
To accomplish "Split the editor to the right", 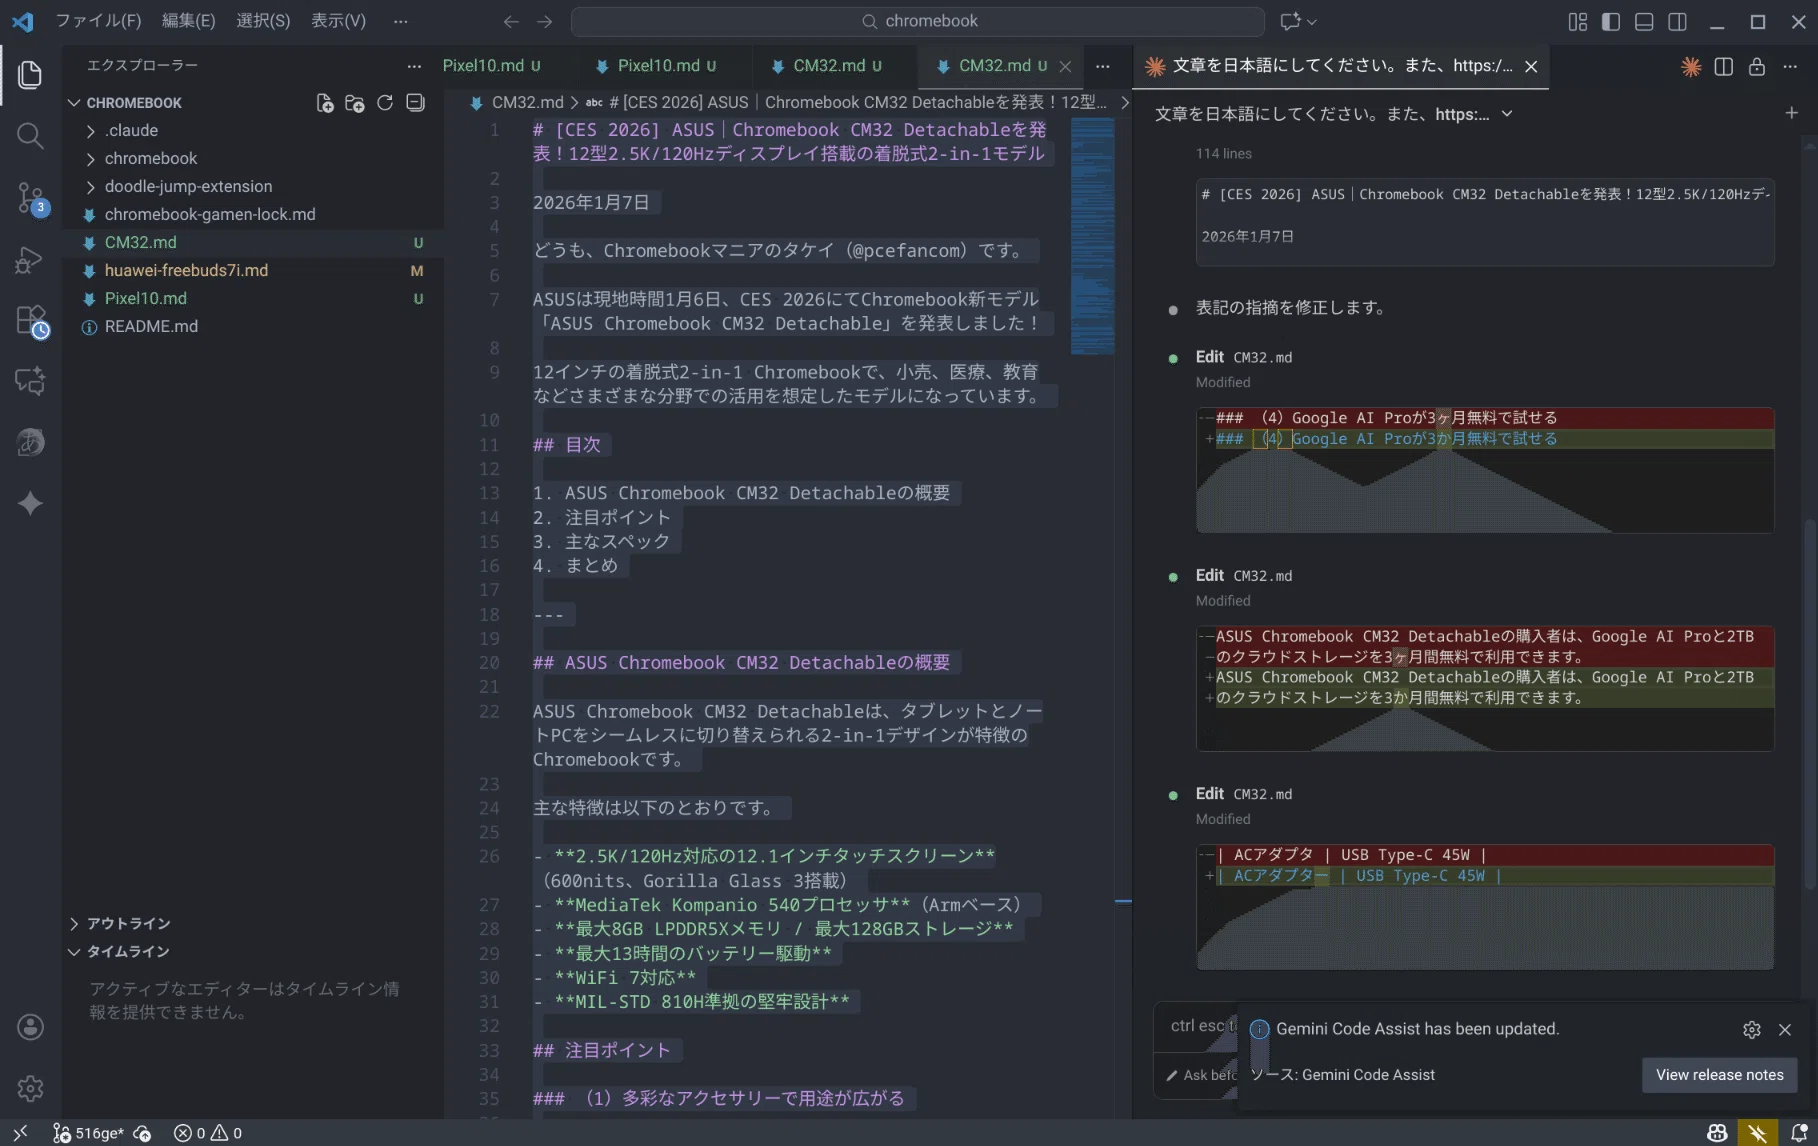I will (x=1723, y=66).
